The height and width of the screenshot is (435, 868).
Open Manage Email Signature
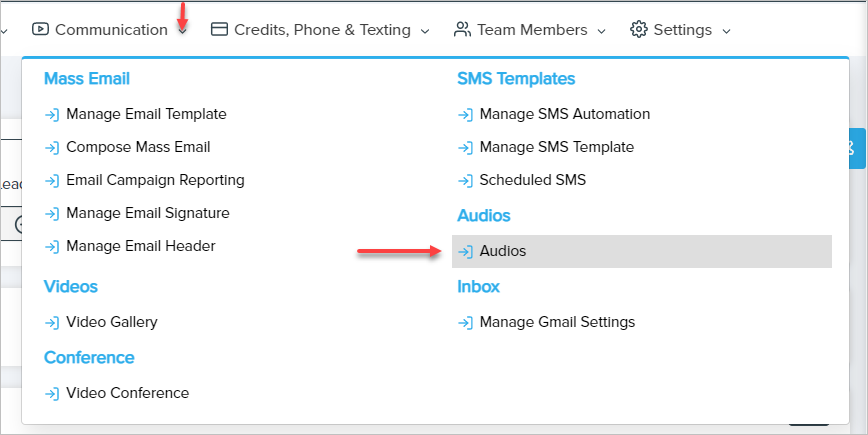(x=147, y=213)
